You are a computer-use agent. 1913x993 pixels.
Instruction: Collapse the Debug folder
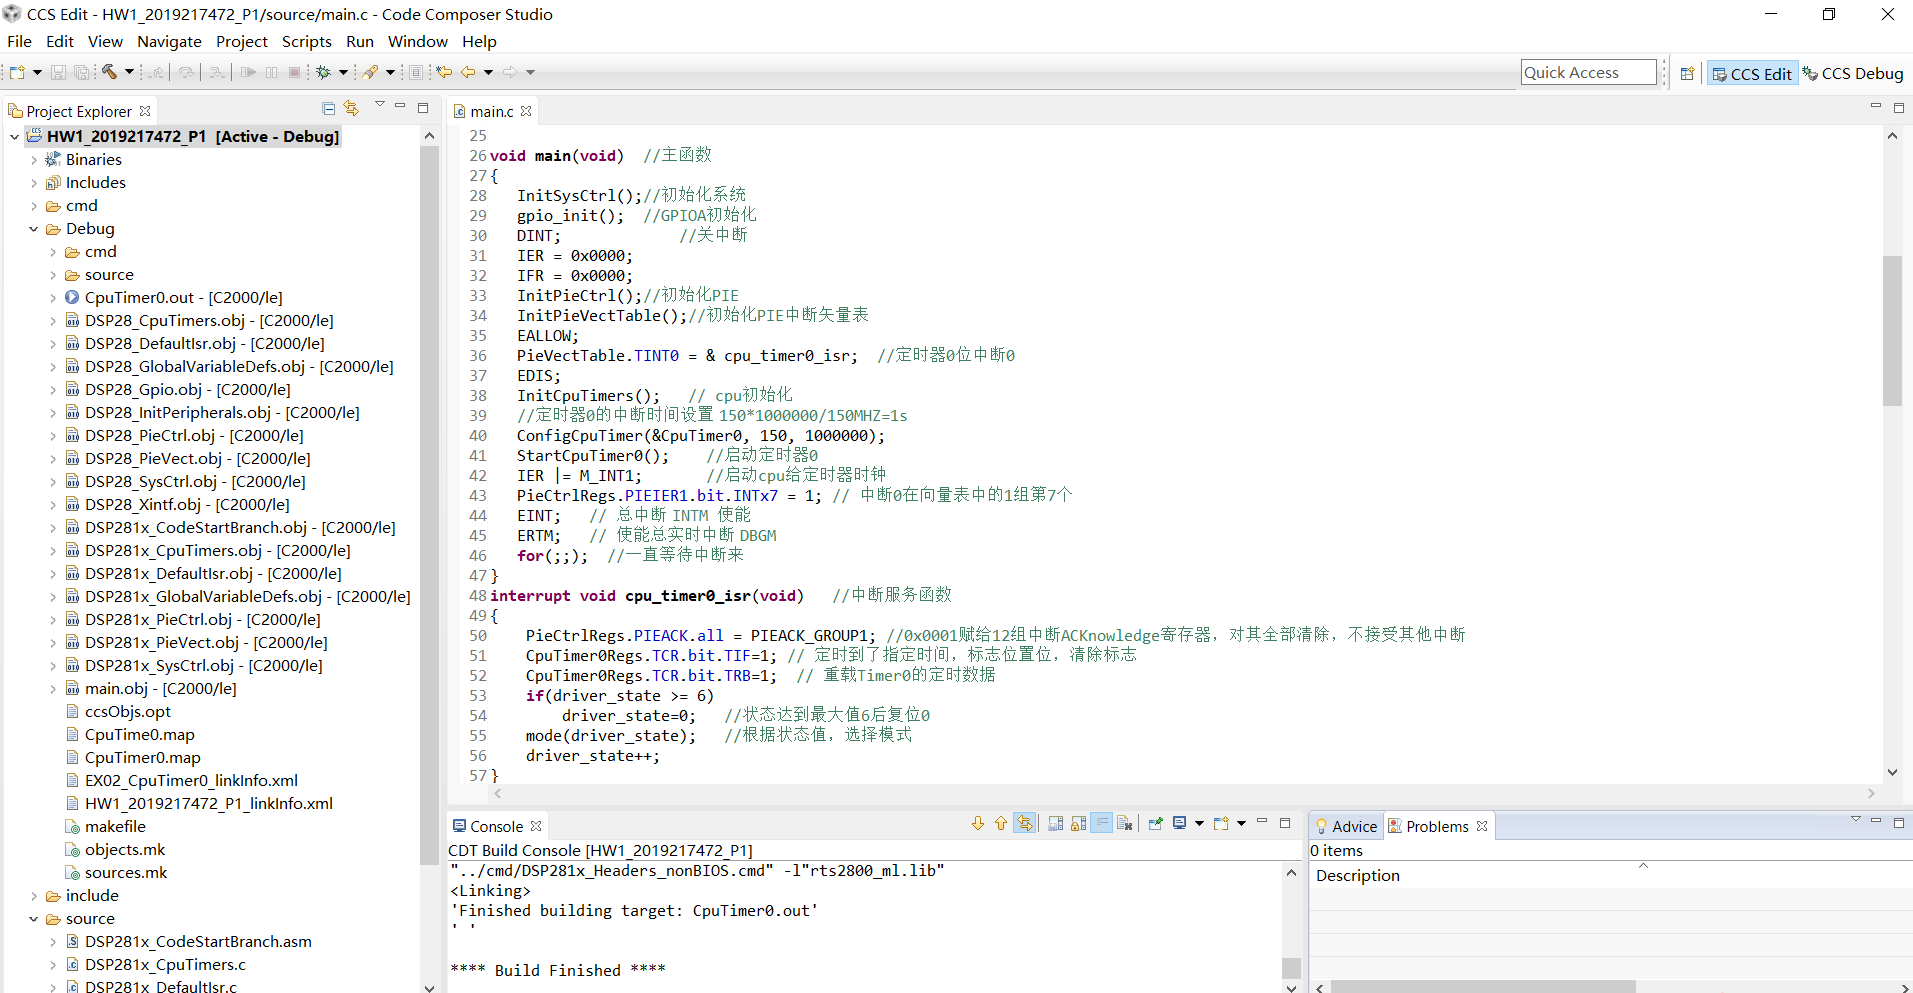pos(34,229)
